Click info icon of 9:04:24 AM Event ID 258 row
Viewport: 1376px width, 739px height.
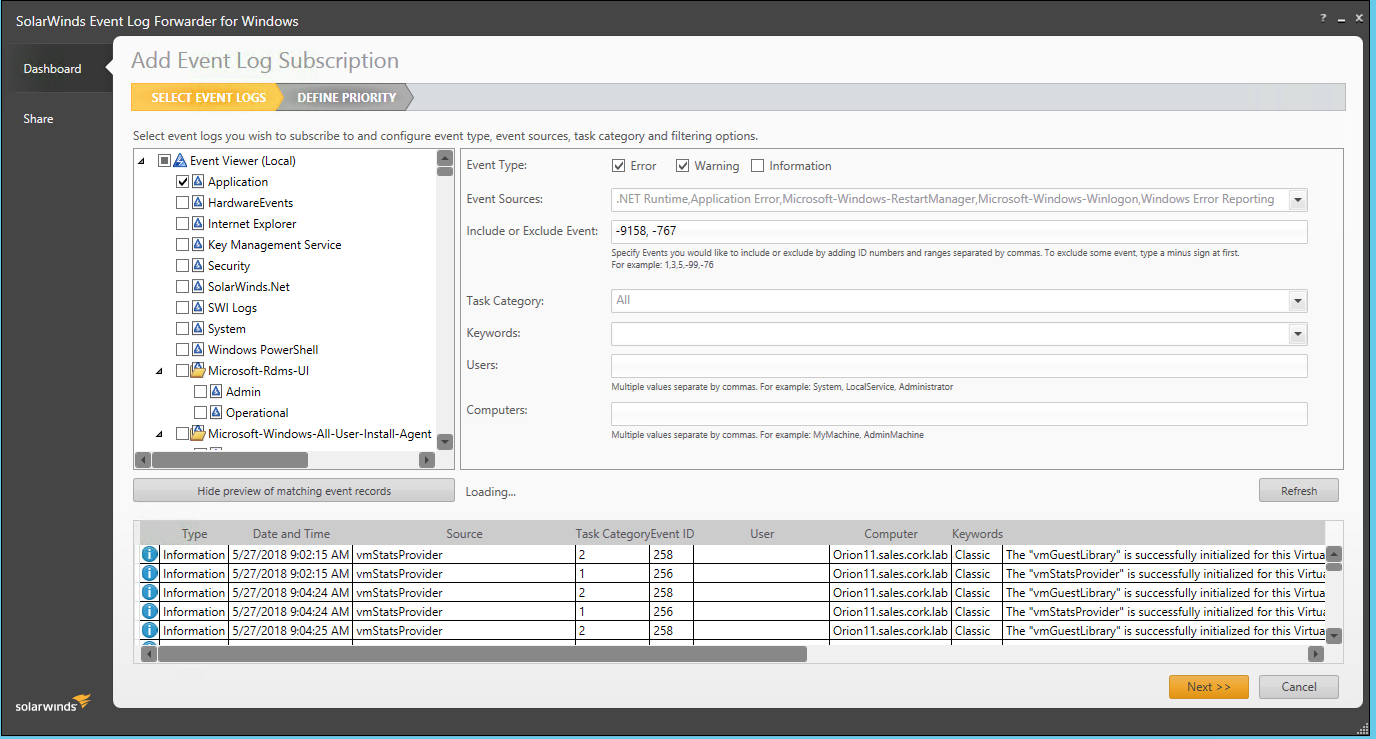pyautogui.click(x=150, y=592)
